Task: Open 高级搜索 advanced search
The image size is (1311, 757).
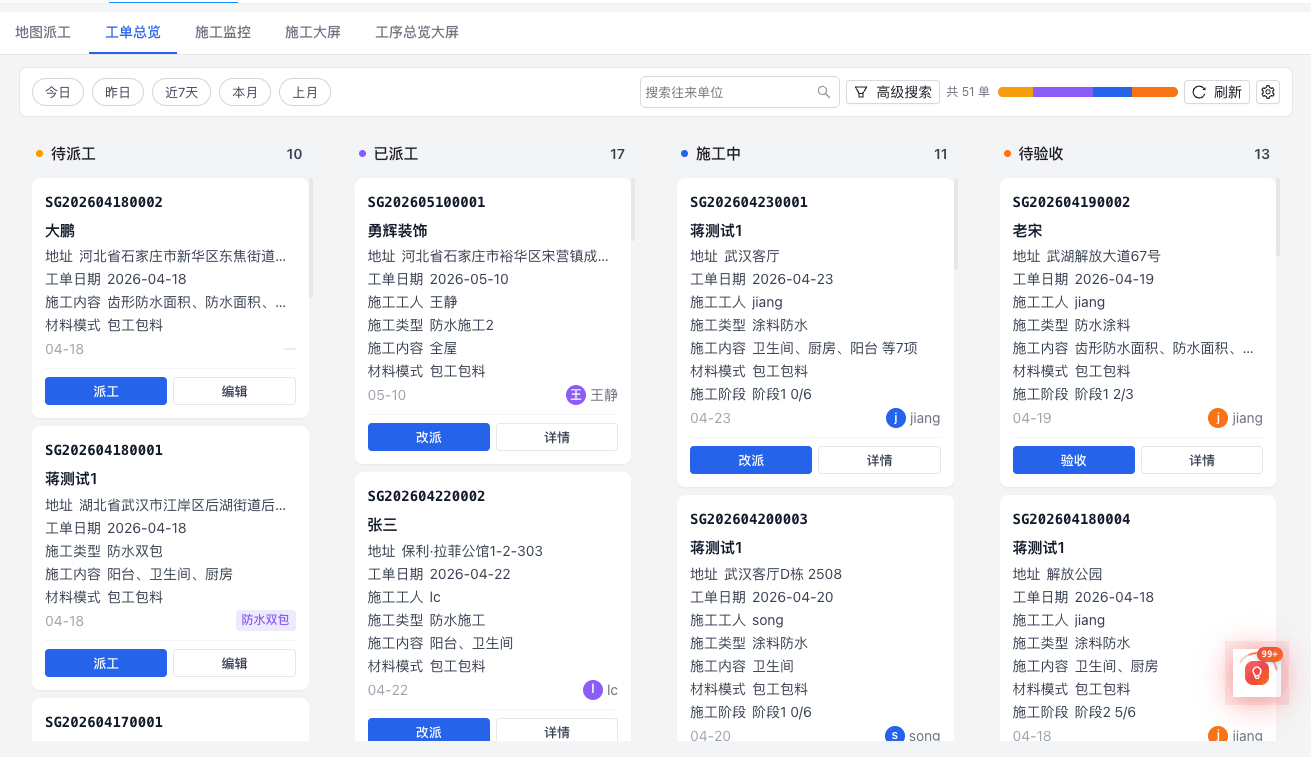Action: tap(893, 92)
